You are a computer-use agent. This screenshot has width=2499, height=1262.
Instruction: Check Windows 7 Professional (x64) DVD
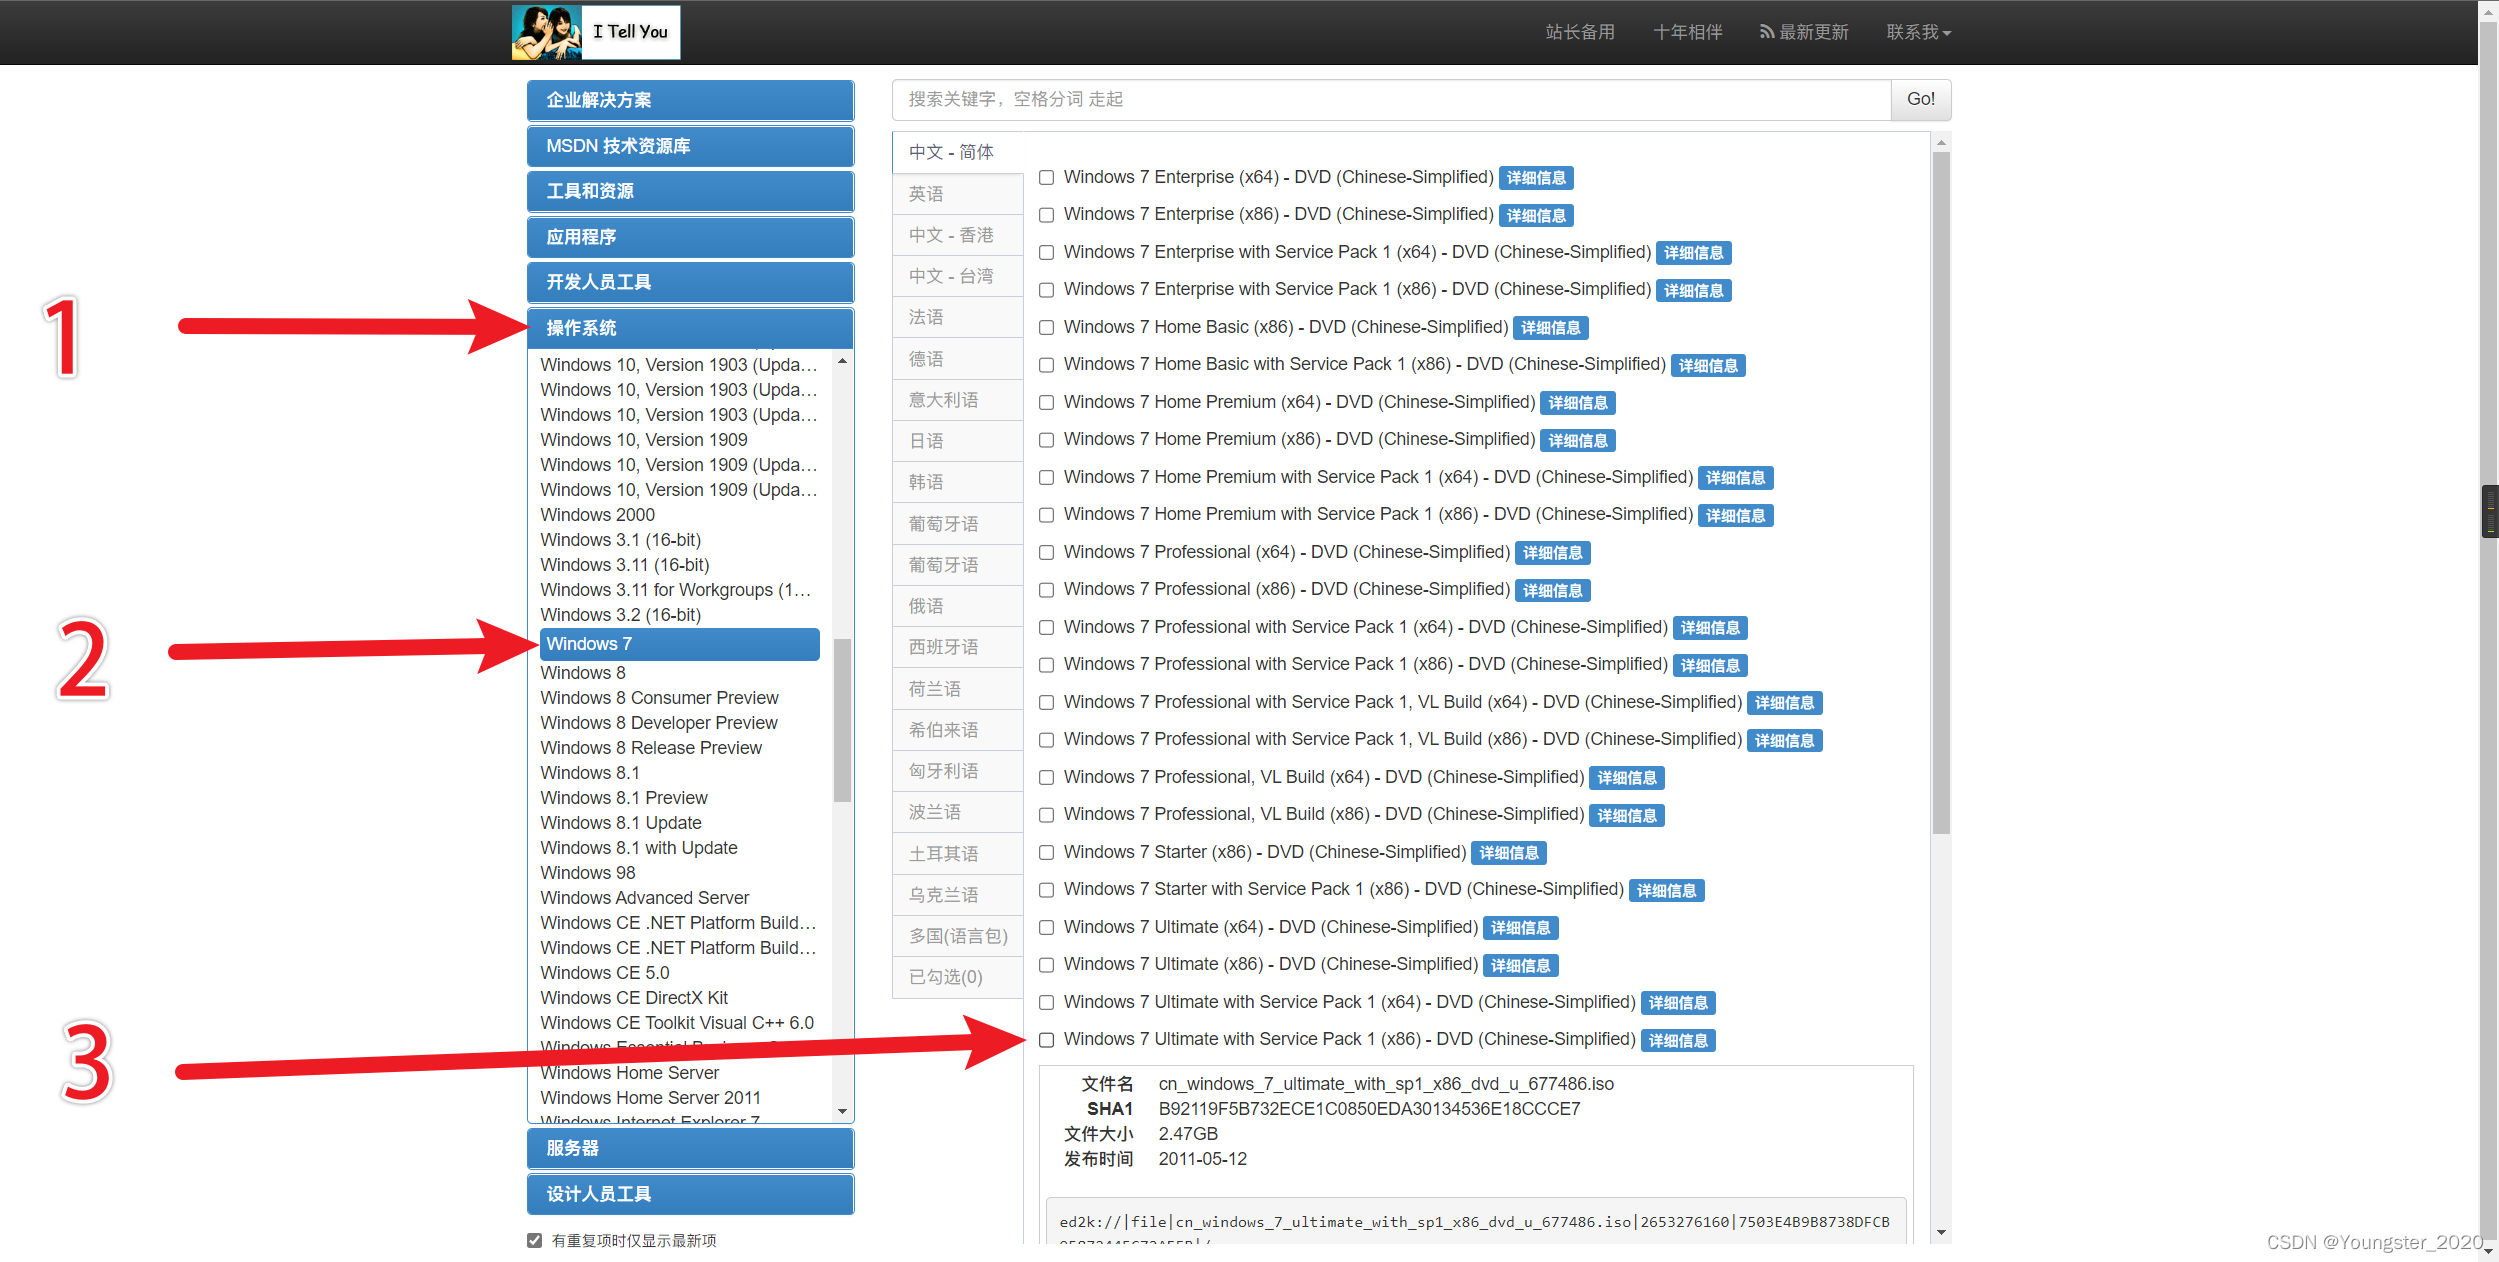coord(1046,553)
